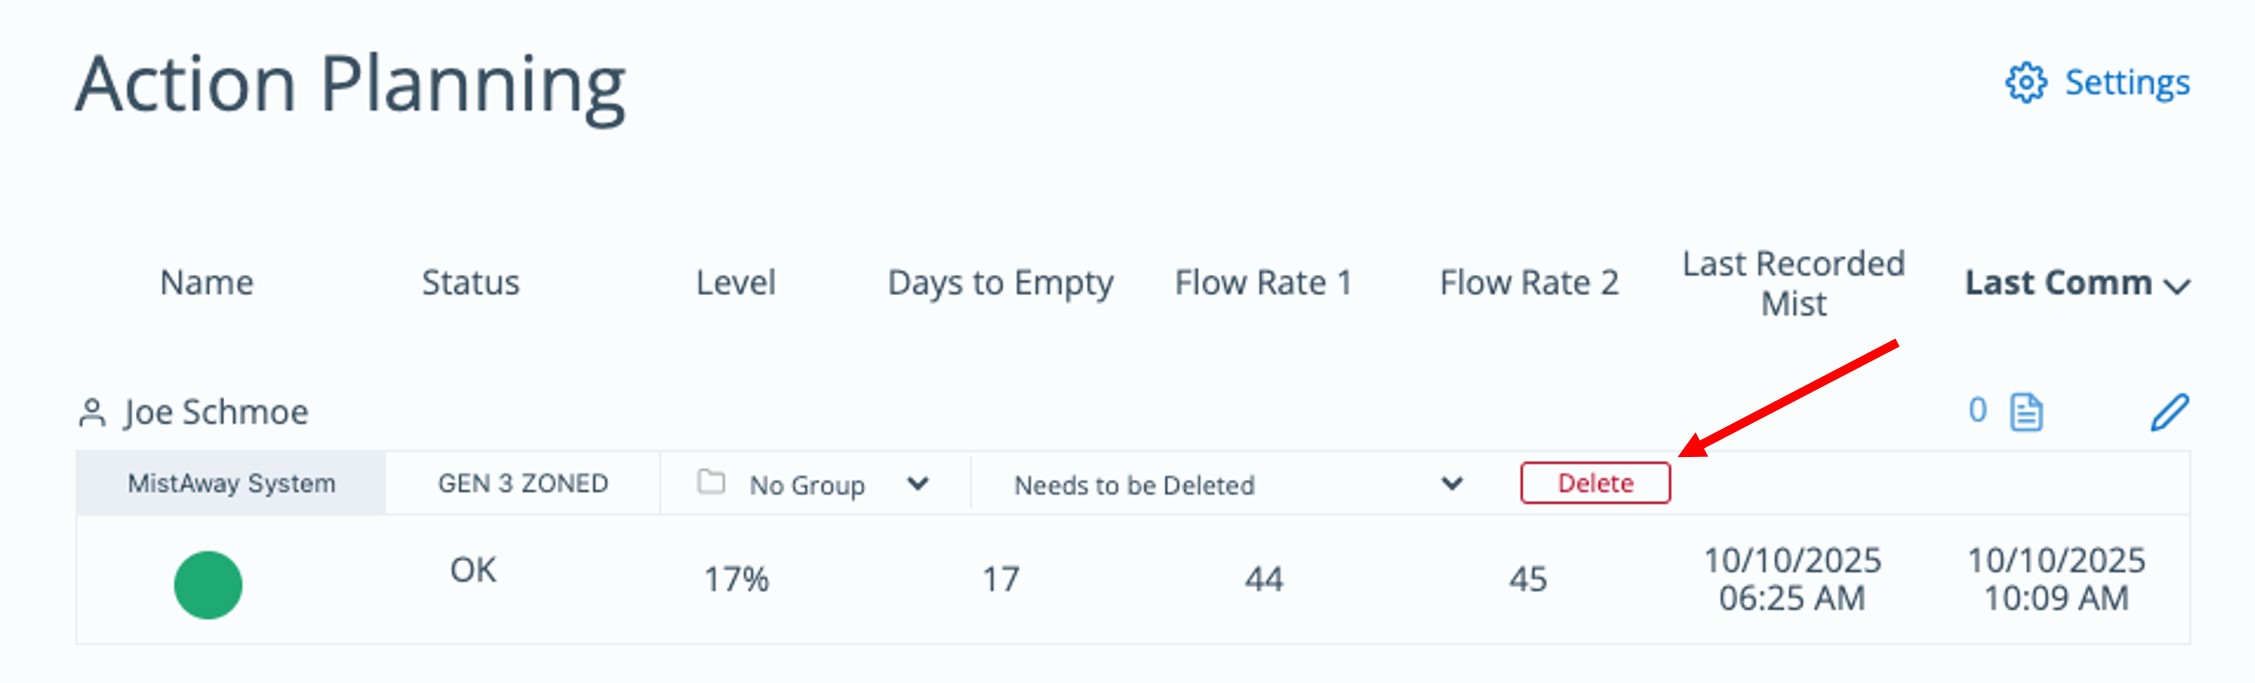Click the folder icon beside No Group
This screenshot has height=683, width=2255.
tap(711, 483)
